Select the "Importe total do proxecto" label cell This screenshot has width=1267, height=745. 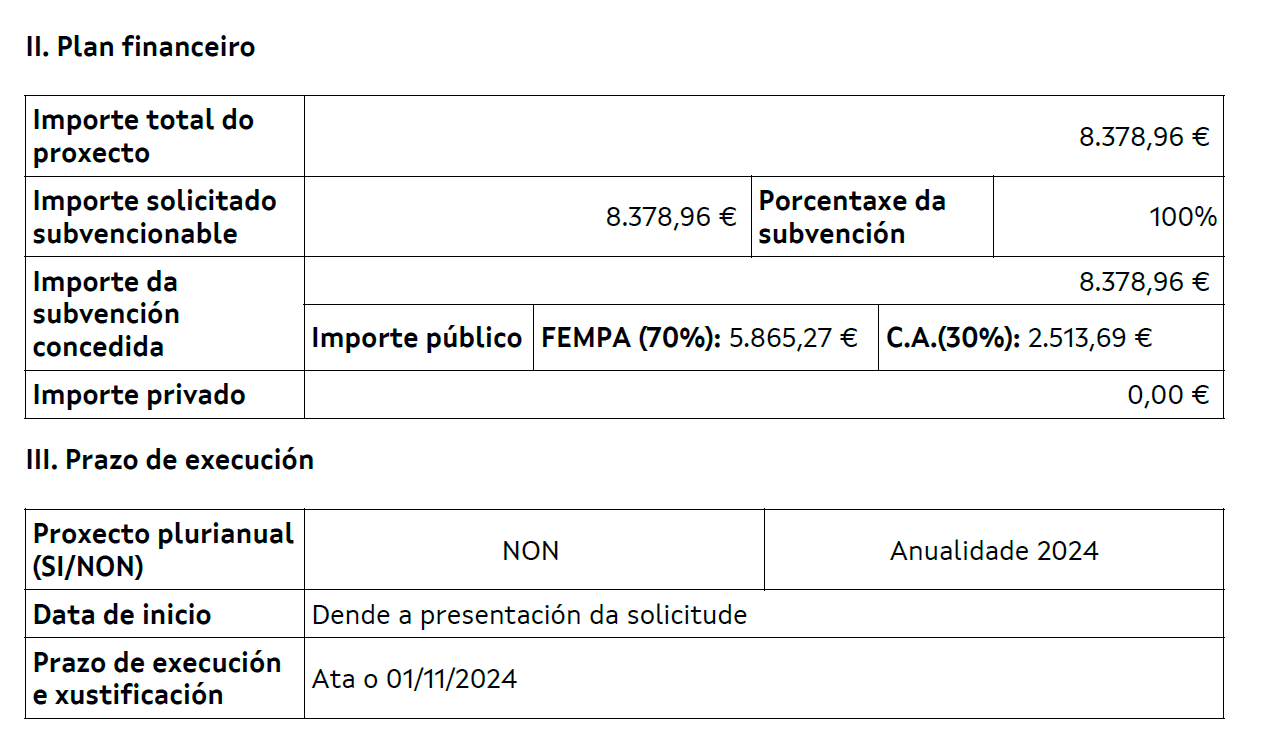tap(144, 136)
